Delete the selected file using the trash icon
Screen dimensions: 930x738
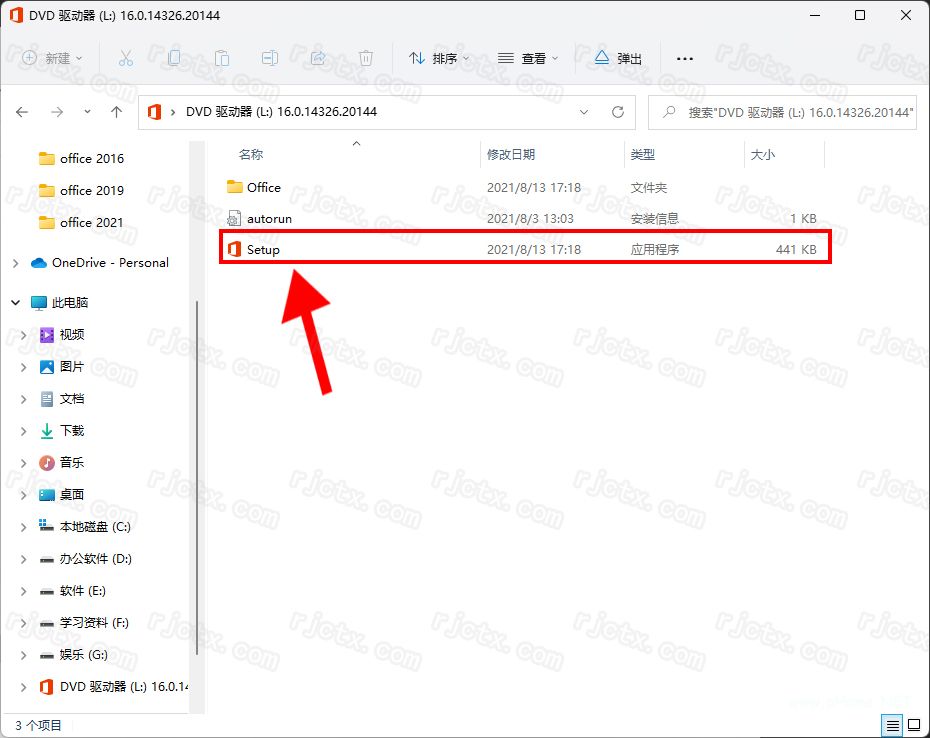tap(366, 58)
